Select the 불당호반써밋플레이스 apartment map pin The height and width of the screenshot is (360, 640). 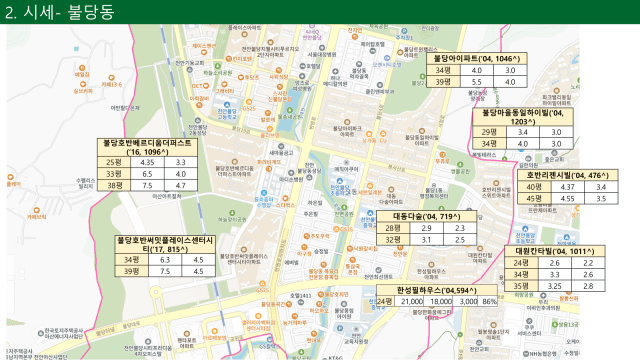pyautogui.click(x=244, y=249)
